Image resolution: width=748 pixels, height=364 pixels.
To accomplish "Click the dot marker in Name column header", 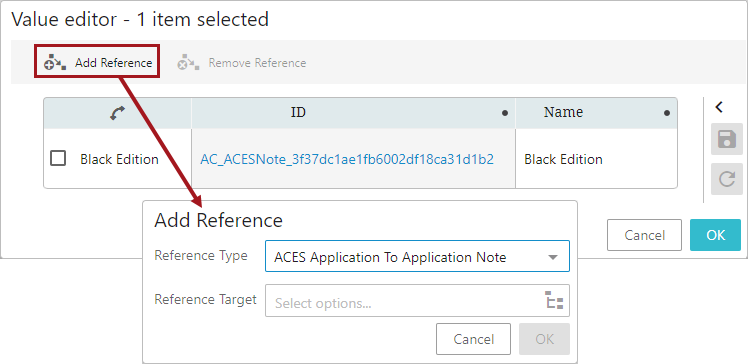I will click(667, 113).
